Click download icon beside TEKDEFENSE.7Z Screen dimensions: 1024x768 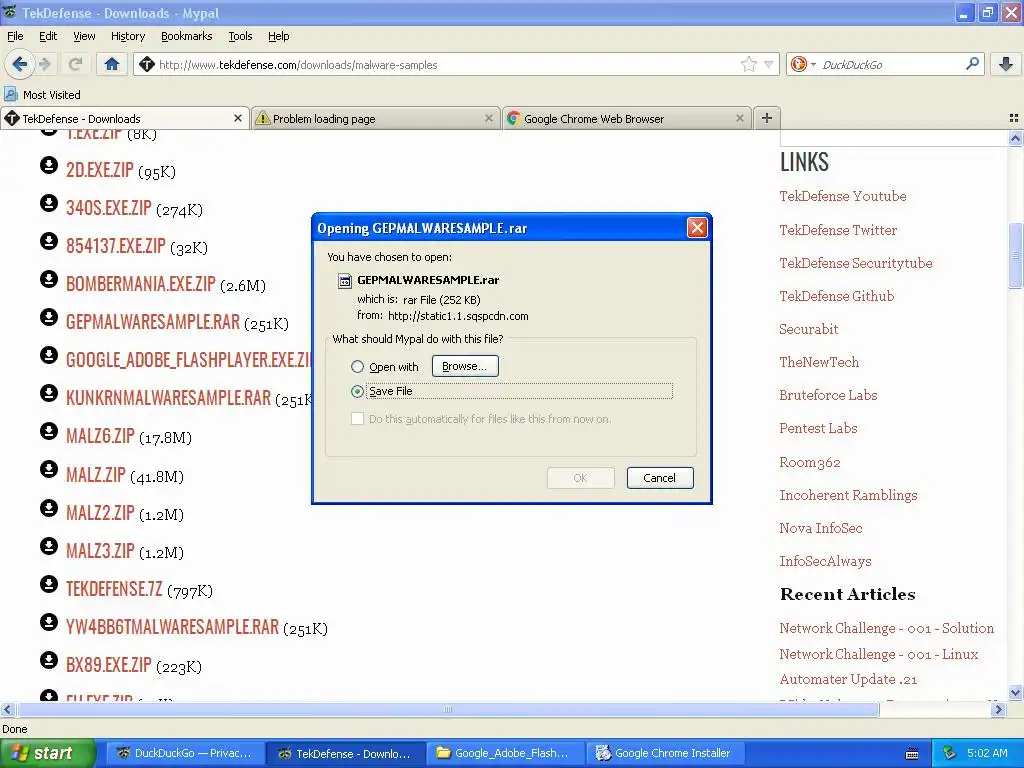coord(49,584)
